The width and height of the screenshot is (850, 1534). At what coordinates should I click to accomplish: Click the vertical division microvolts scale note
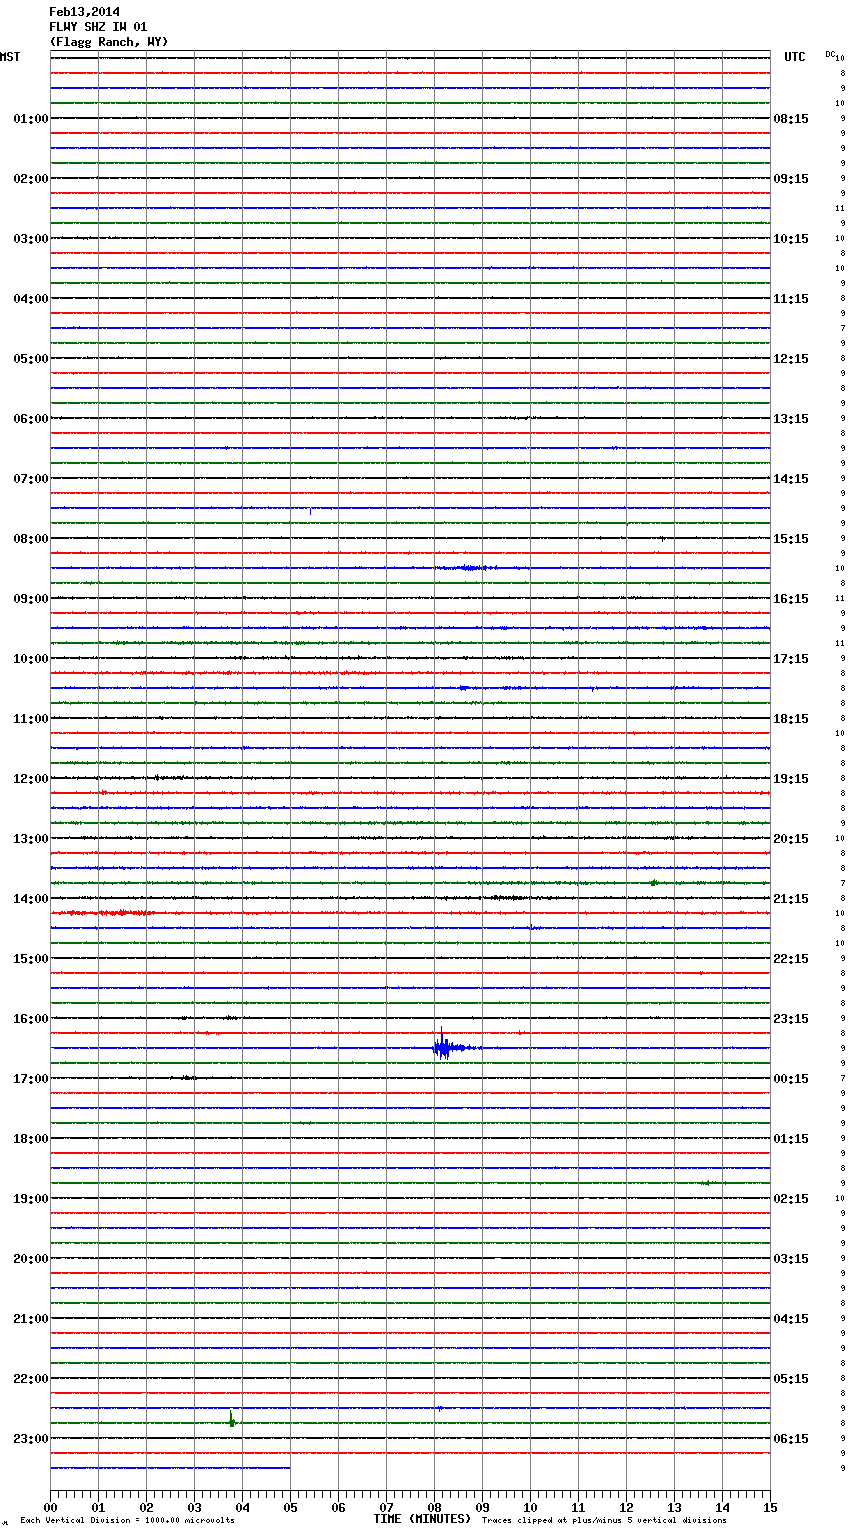tap(127, 1521)
